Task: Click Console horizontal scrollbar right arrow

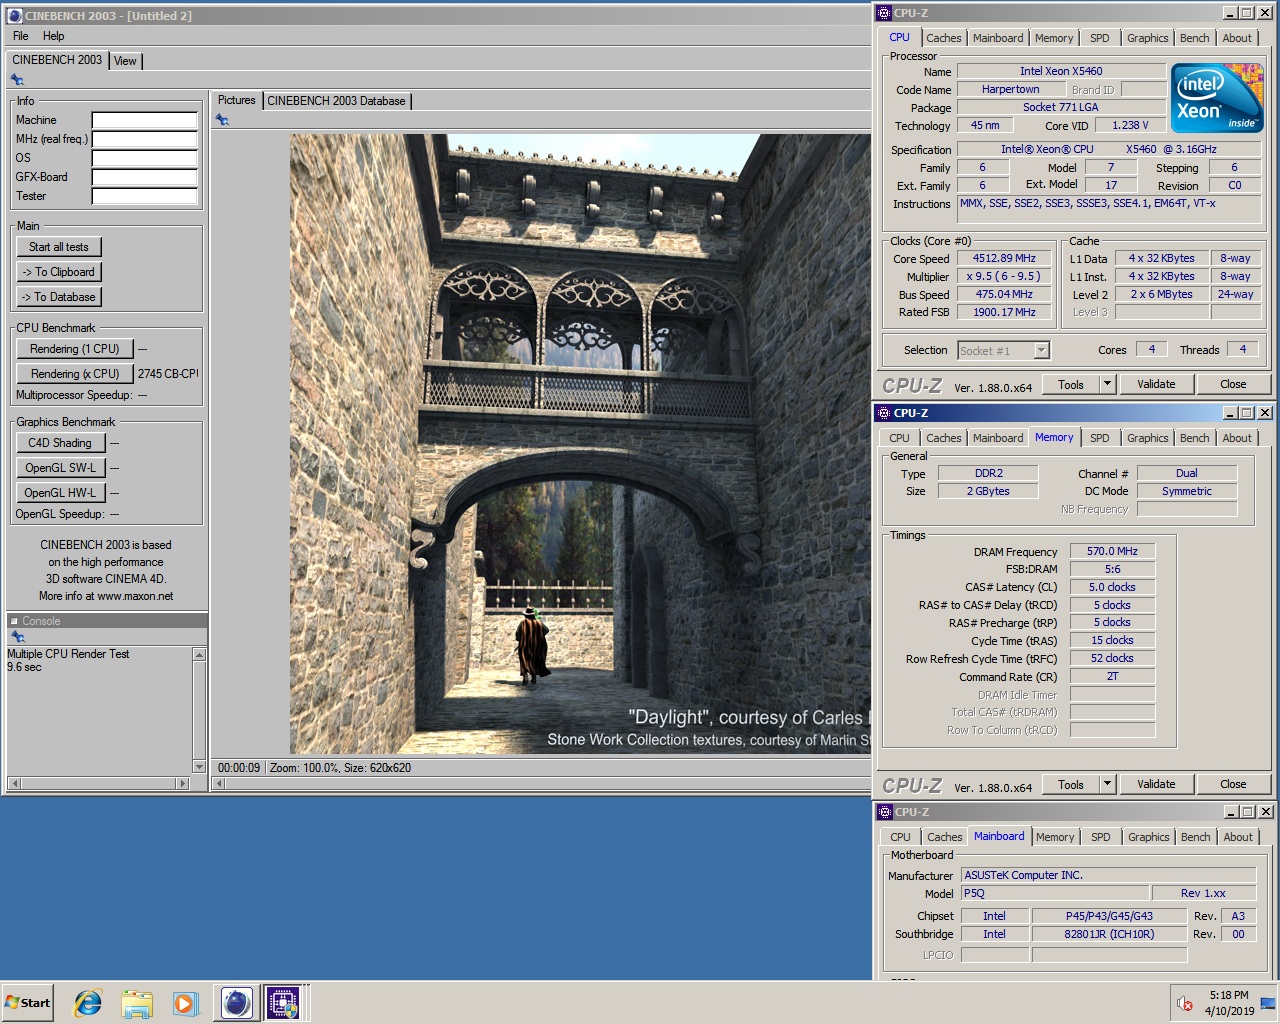Action: 182,783
